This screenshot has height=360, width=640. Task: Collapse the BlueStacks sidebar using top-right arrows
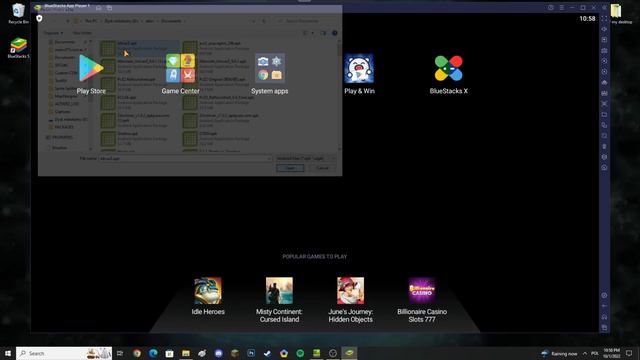[604, 8]
